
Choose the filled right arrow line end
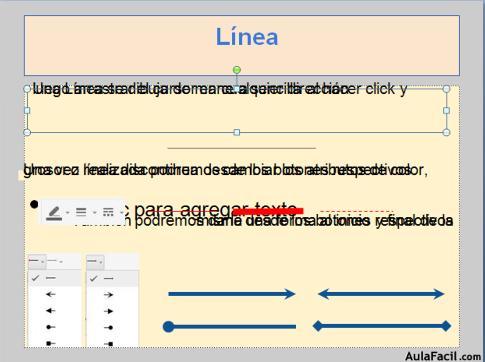coord(109,311)
